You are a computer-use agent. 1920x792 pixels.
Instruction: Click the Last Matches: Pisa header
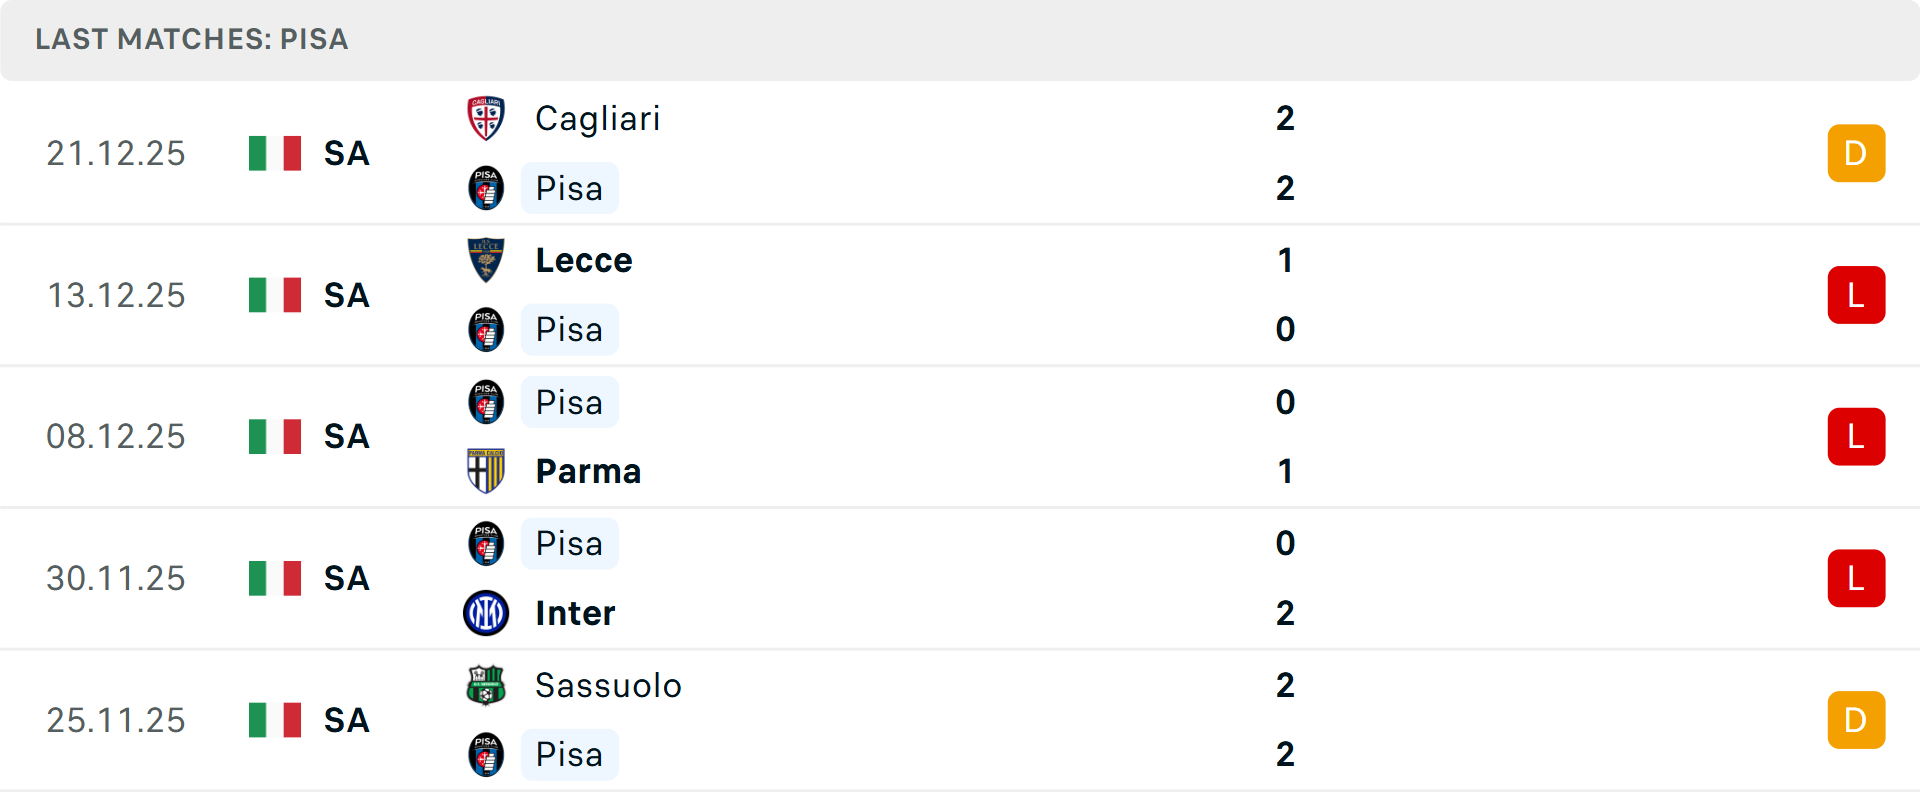click(x=192, y=39)
